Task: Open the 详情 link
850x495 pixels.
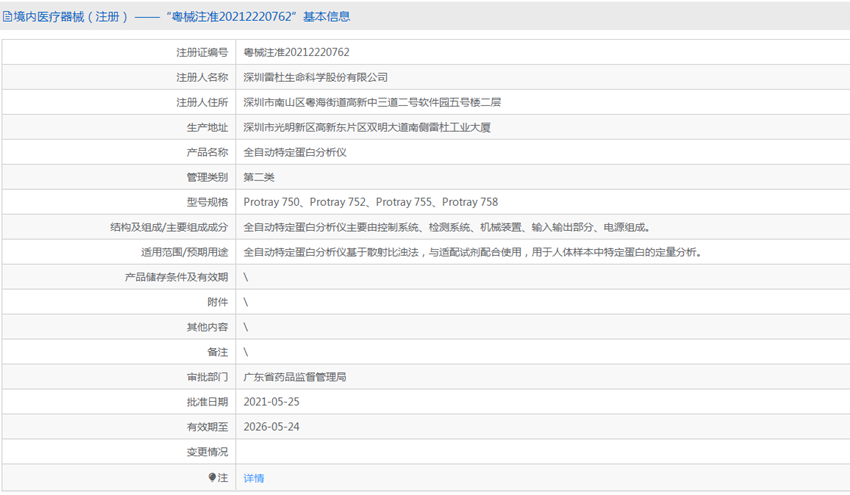Action: point(254,478)
